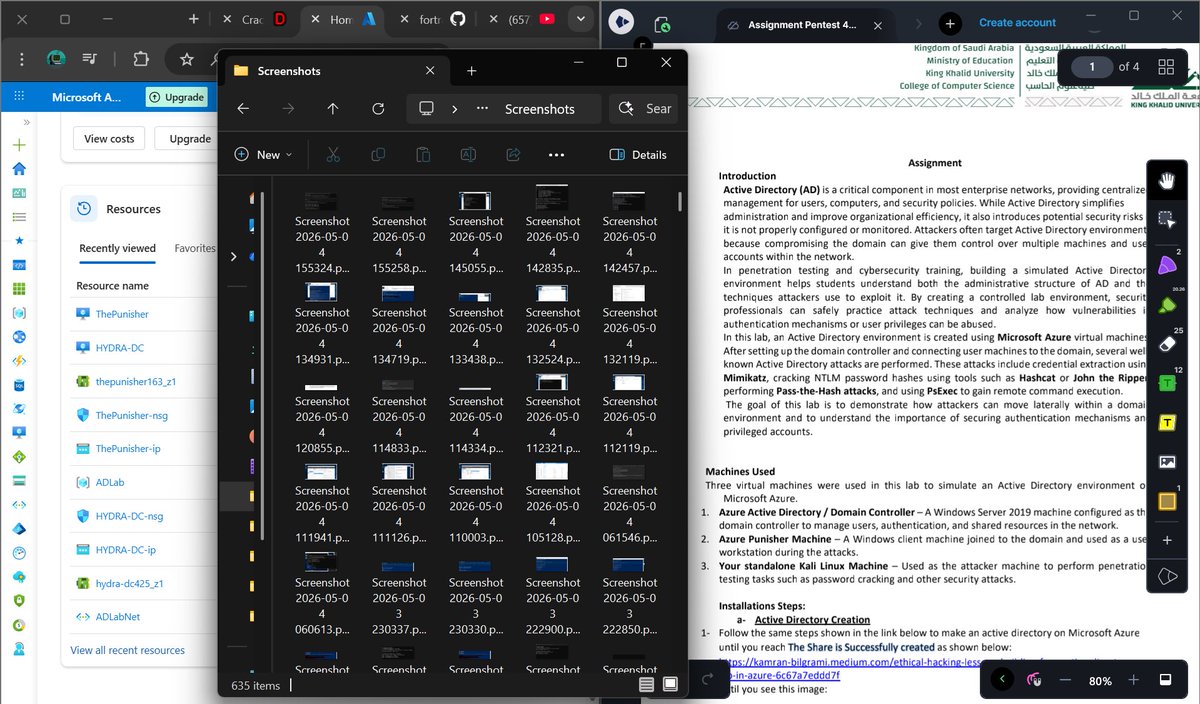Image resolution: width=1200 pixels, height=704 pixels.
Task: Click the View costs button in Azure
Action: pos(110,139)
